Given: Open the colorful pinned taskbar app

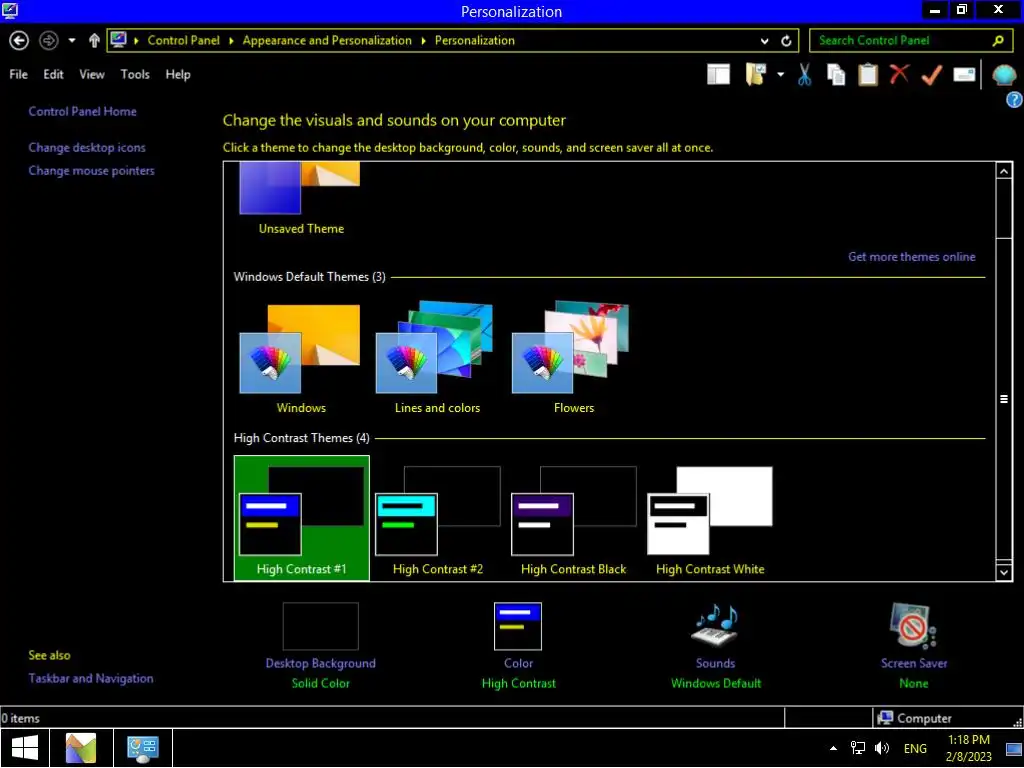Looking at the screenshot, I should 81,748.
